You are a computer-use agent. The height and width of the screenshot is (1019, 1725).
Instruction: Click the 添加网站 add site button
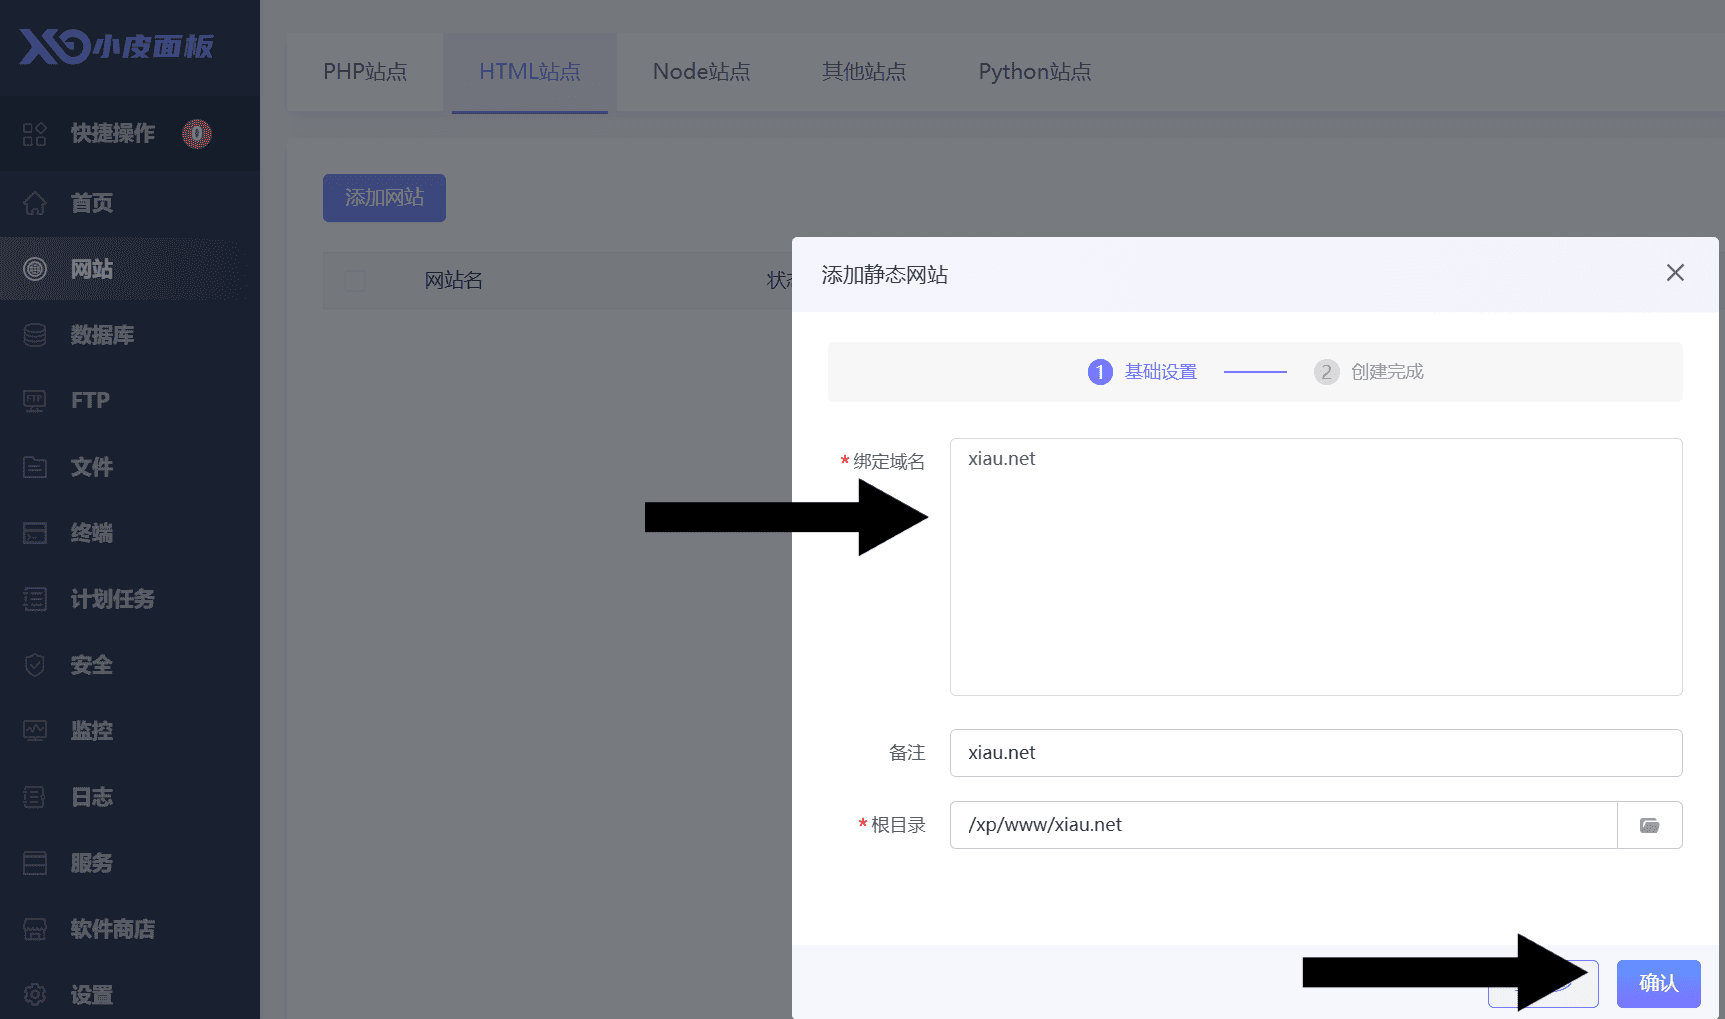pos(384,198)
